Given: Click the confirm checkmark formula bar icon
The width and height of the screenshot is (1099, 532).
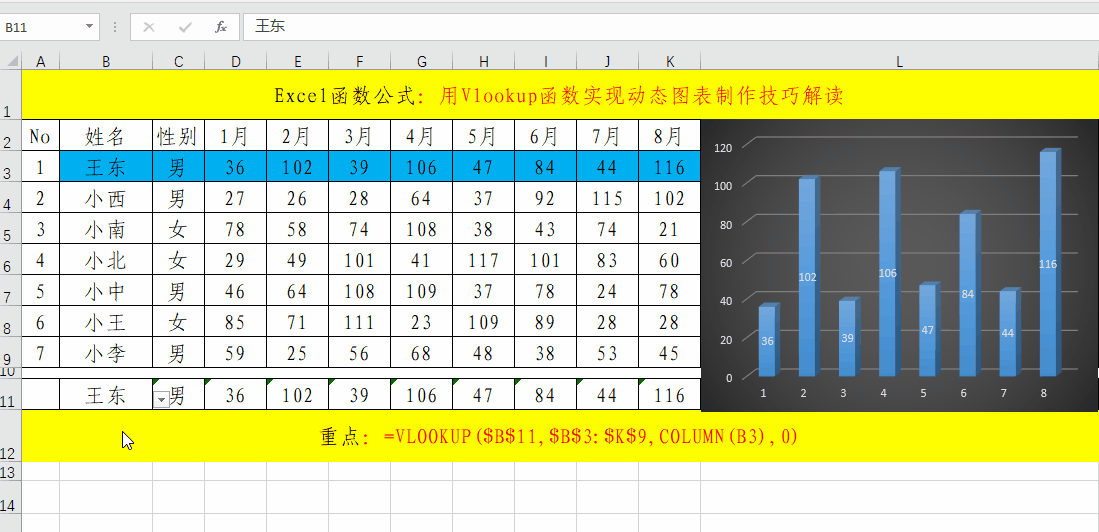Looking at the screenshot, I should [185, 27].
